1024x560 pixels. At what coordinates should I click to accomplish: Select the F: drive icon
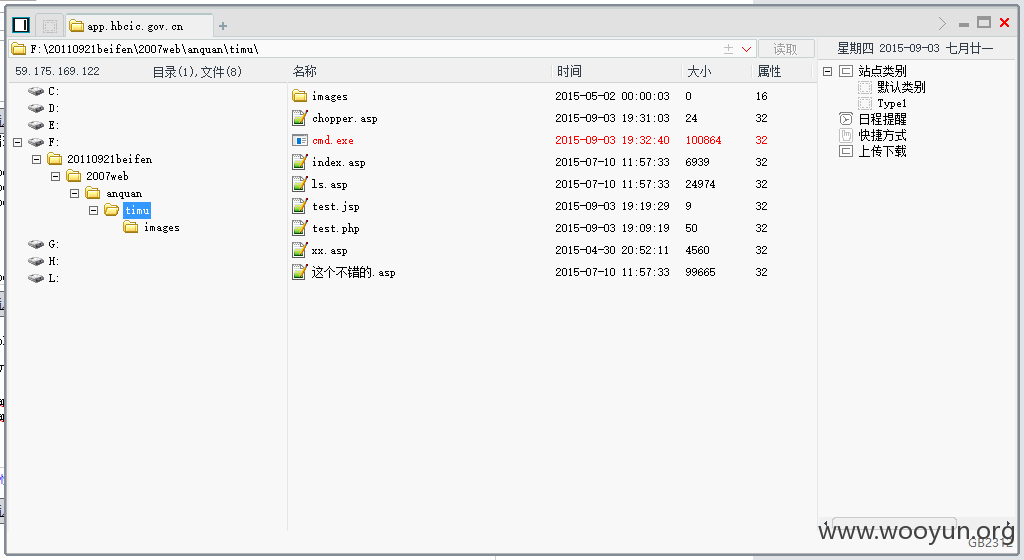click(x=36, y=142)
